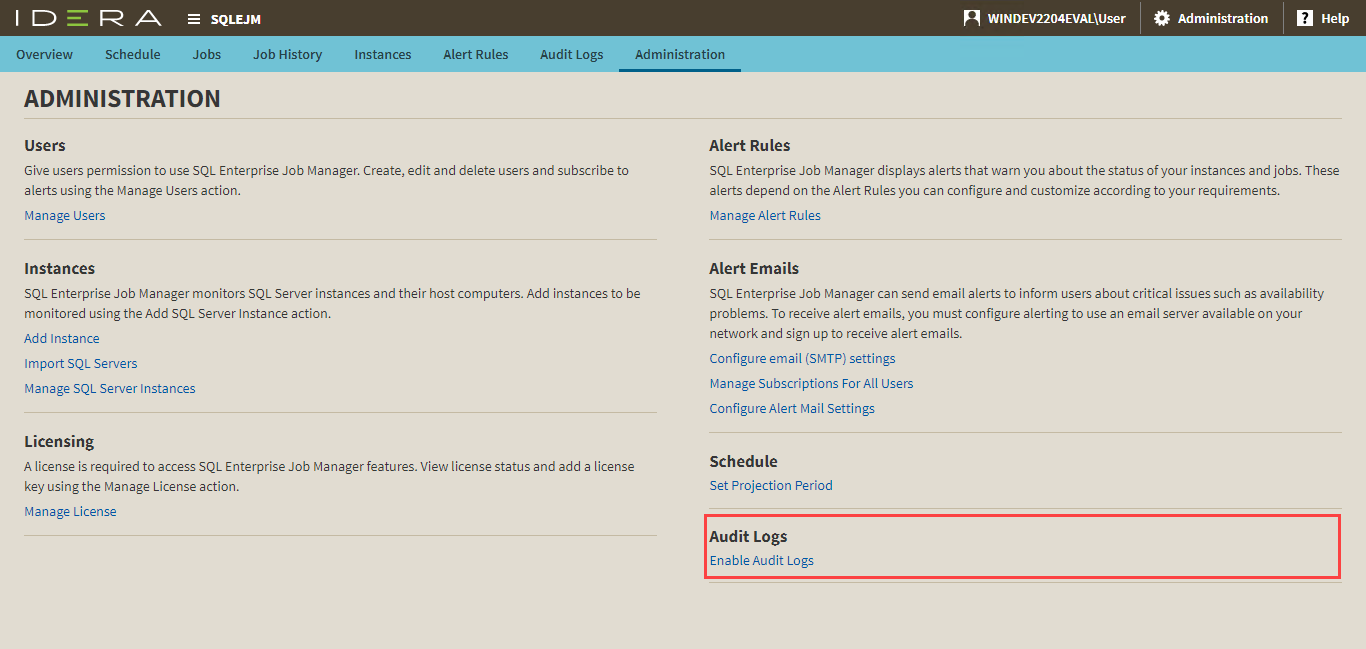
Task: Select the Job History tab
Action: click(x=287, y=54)
